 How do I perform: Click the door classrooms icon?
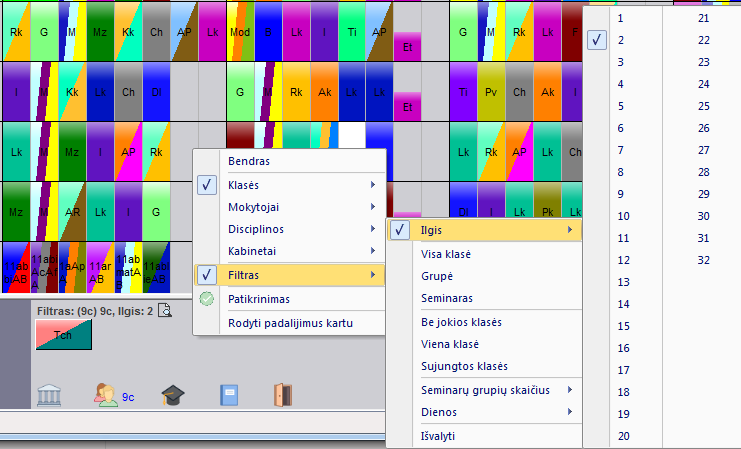point(283,396)
